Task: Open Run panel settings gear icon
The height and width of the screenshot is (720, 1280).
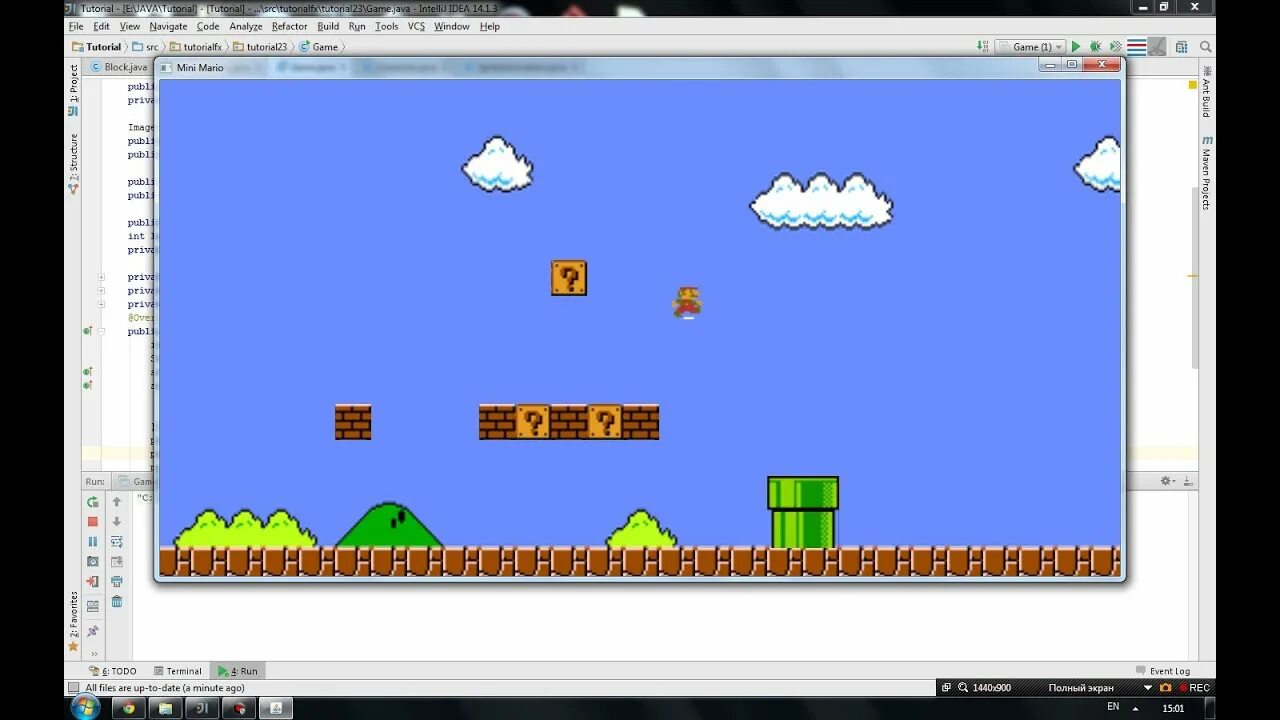Action: pos(1167,481)
